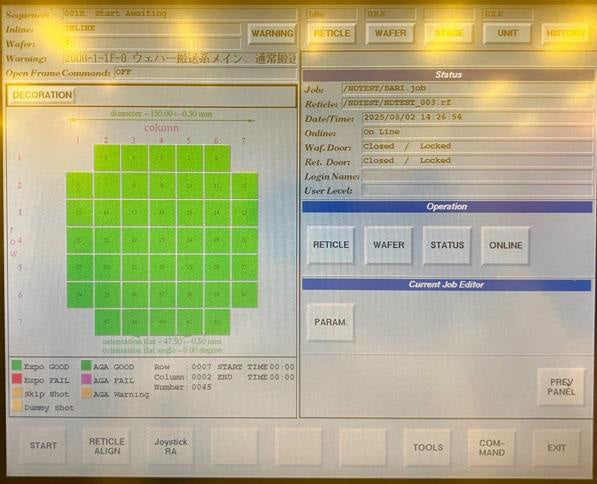Select wafer map shot at row 2, column 7
The image size is (597, 484).
coord(245,186)
